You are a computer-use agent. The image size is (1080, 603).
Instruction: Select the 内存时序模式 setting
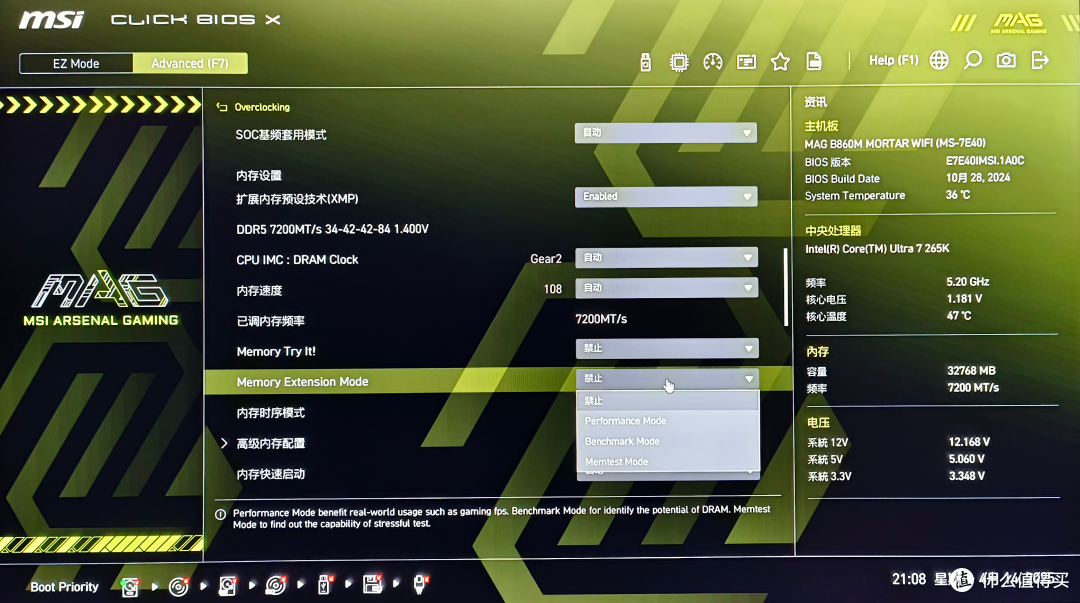(271, 413)
